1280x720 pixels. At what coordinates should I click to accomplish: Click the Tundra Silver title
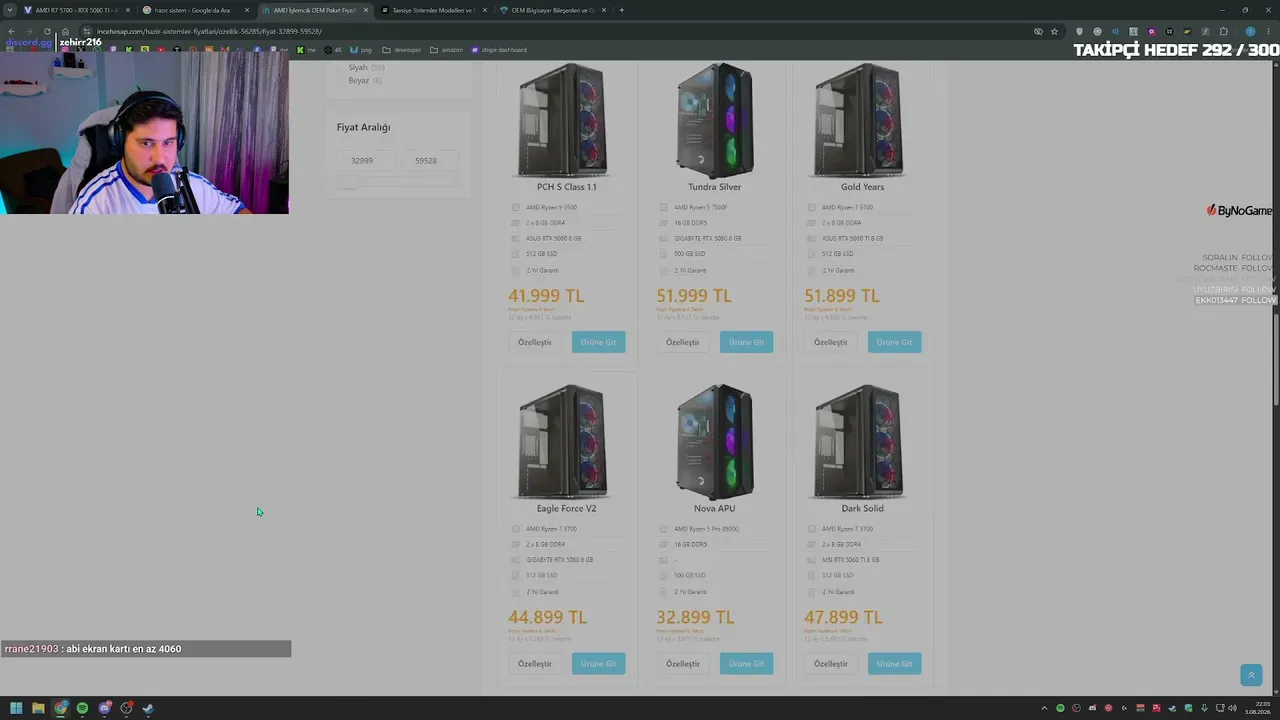714,187
